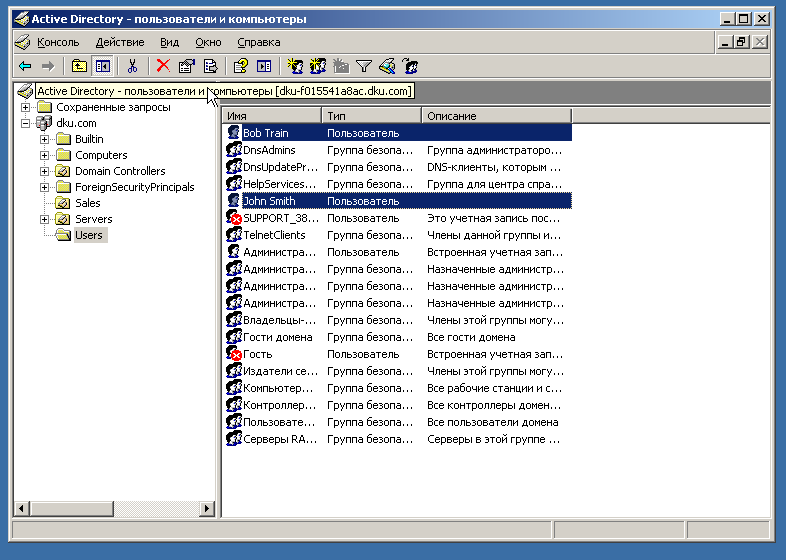The height and width of the screenshot is (560, 786).
Task: Select the Издатели се group name
Action: [x=280, y=371]
